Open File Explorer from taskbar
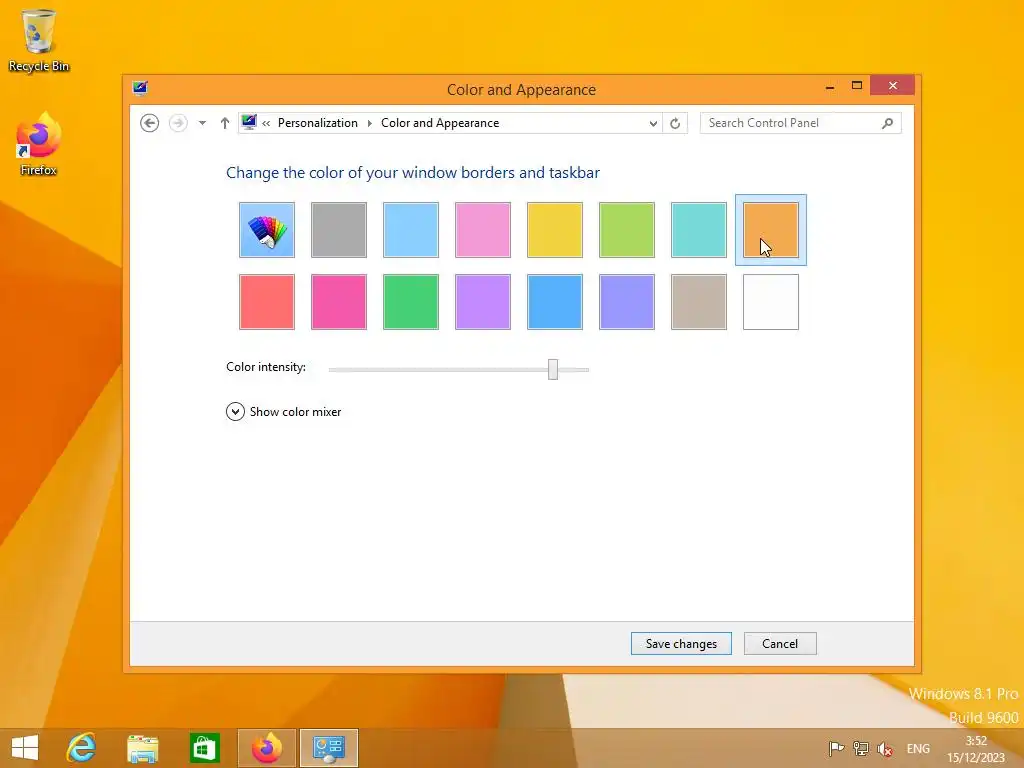Viewport: 1024px width, 768px height. 143,748
